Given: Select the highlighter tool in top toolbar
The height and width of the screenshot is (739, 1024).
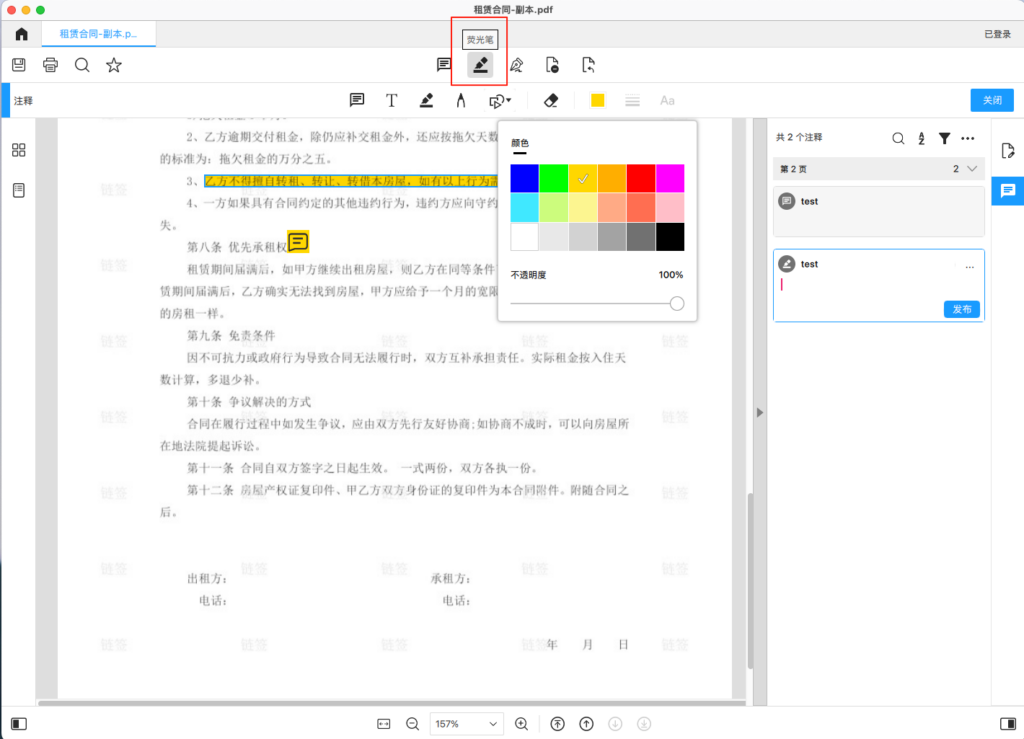Looking at the screenshot, I should click(x=480, y=65).
